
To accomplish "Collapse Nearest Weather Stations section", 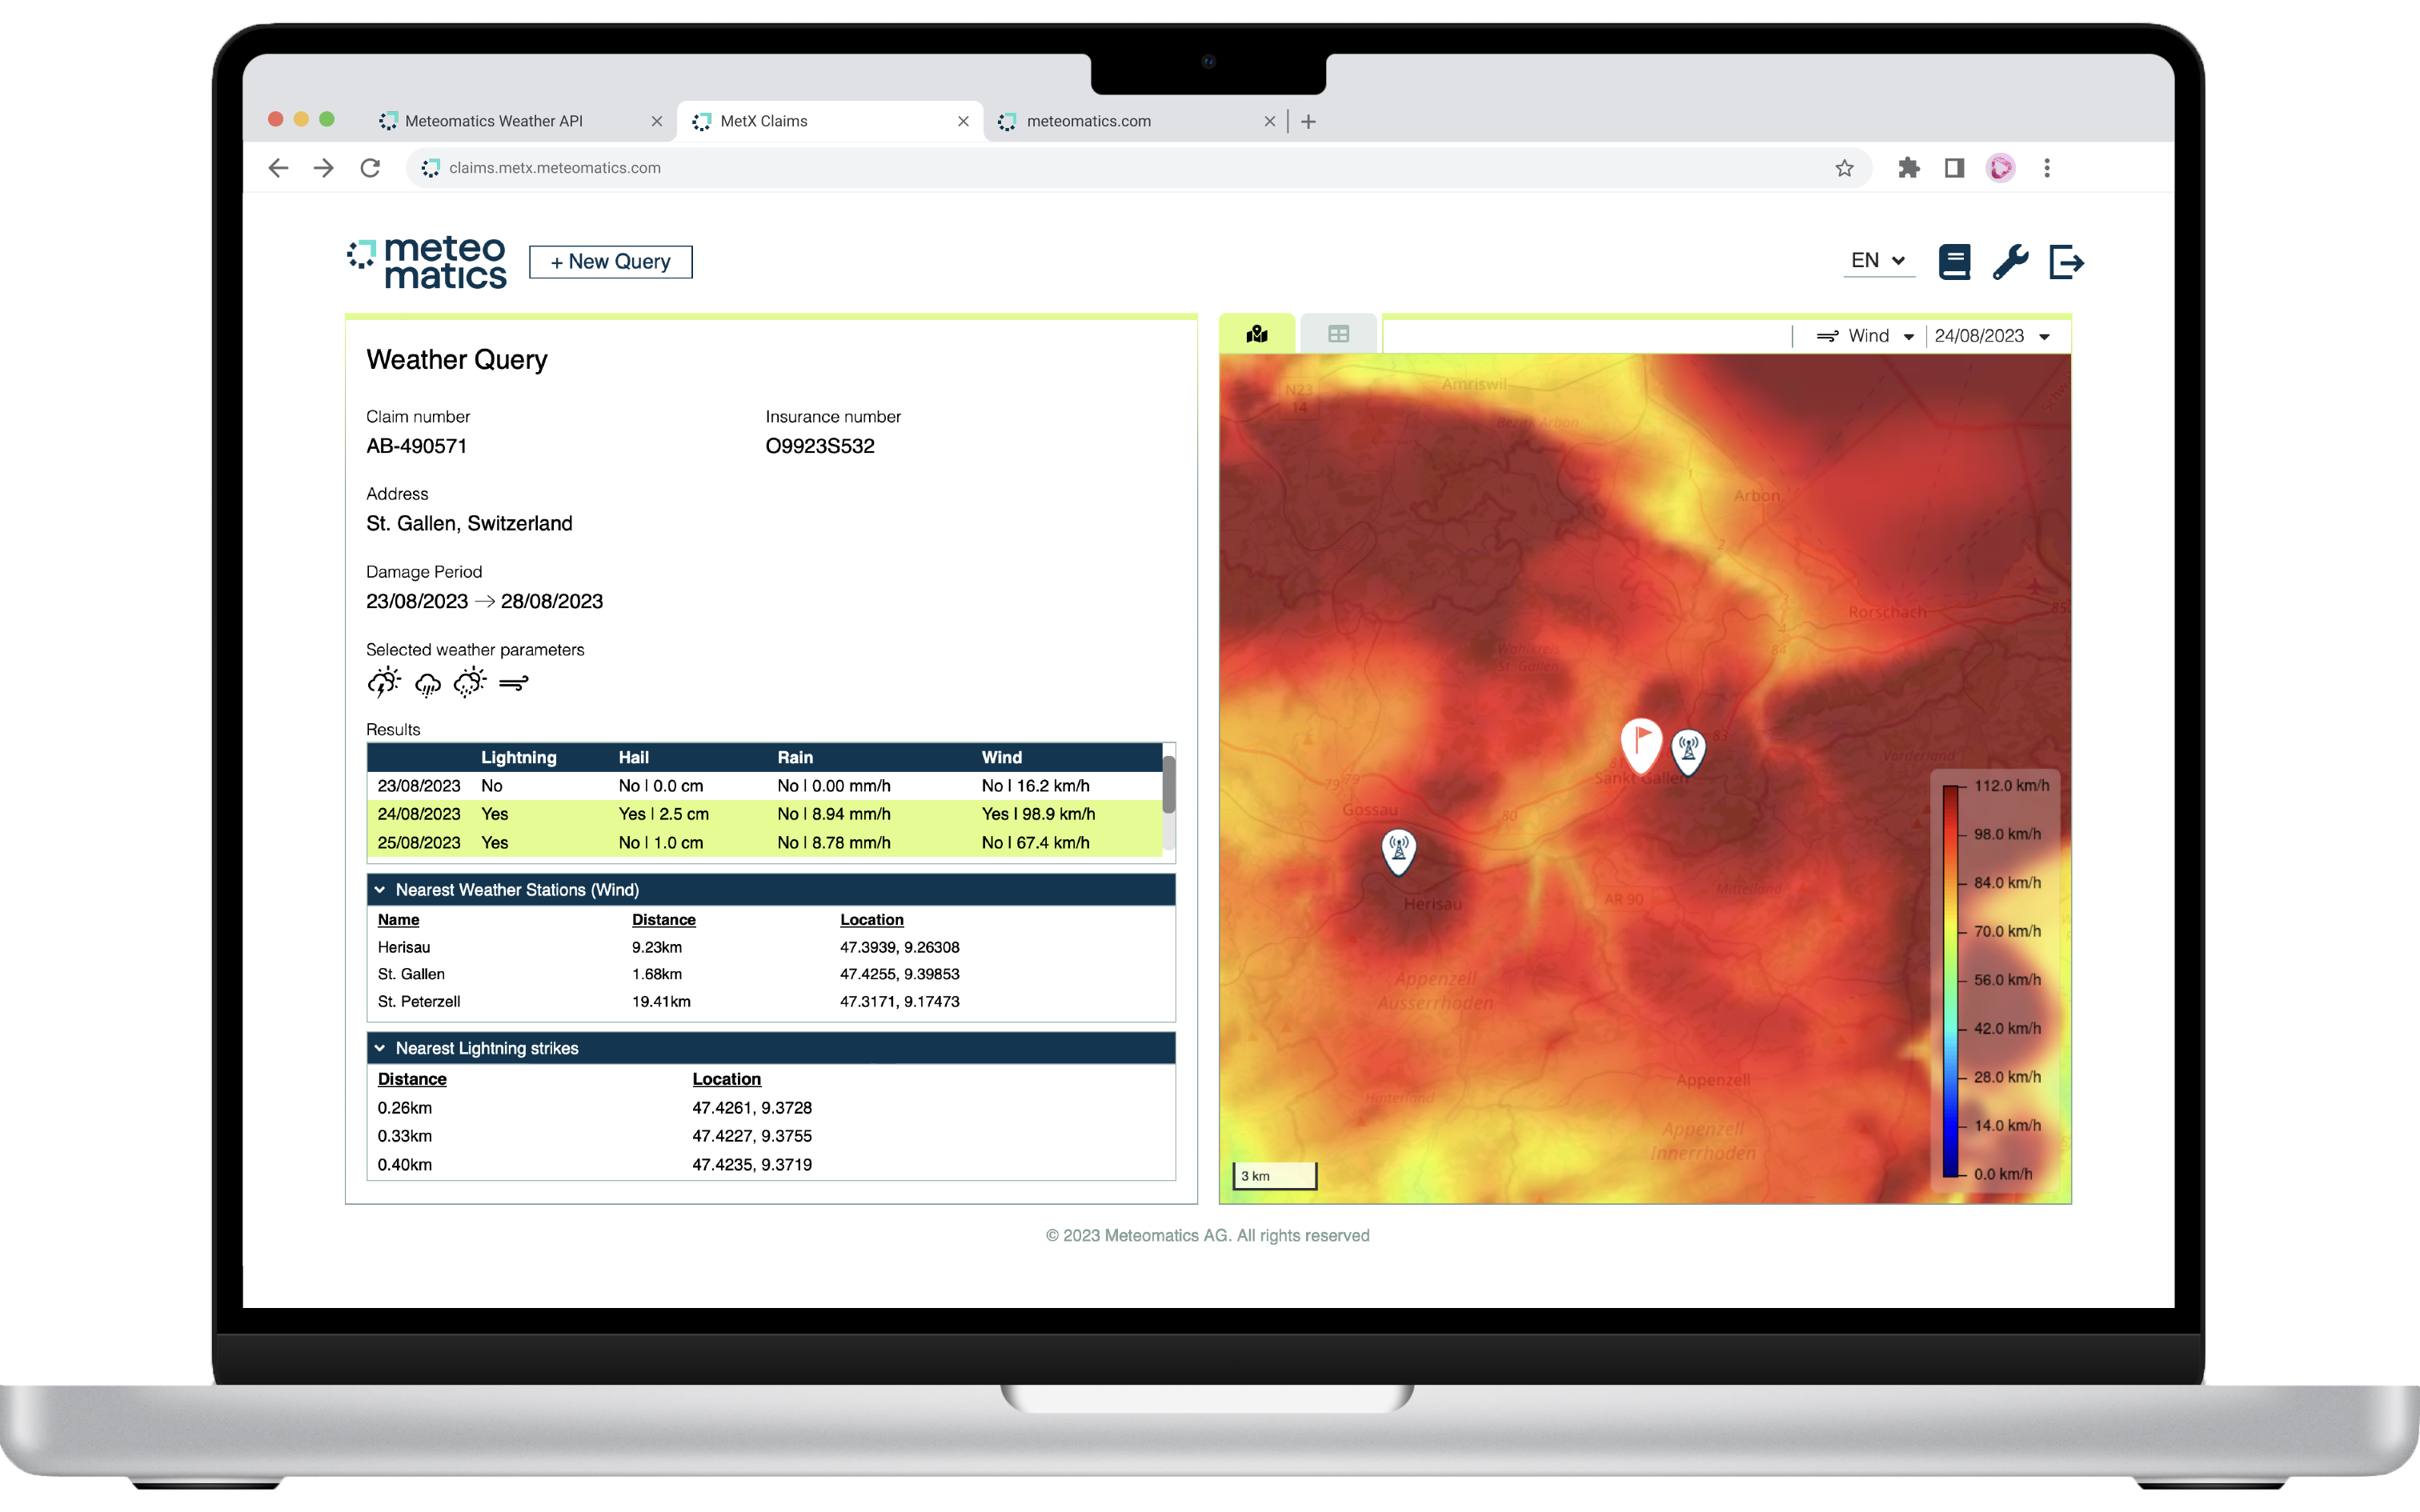I will 380,889.
